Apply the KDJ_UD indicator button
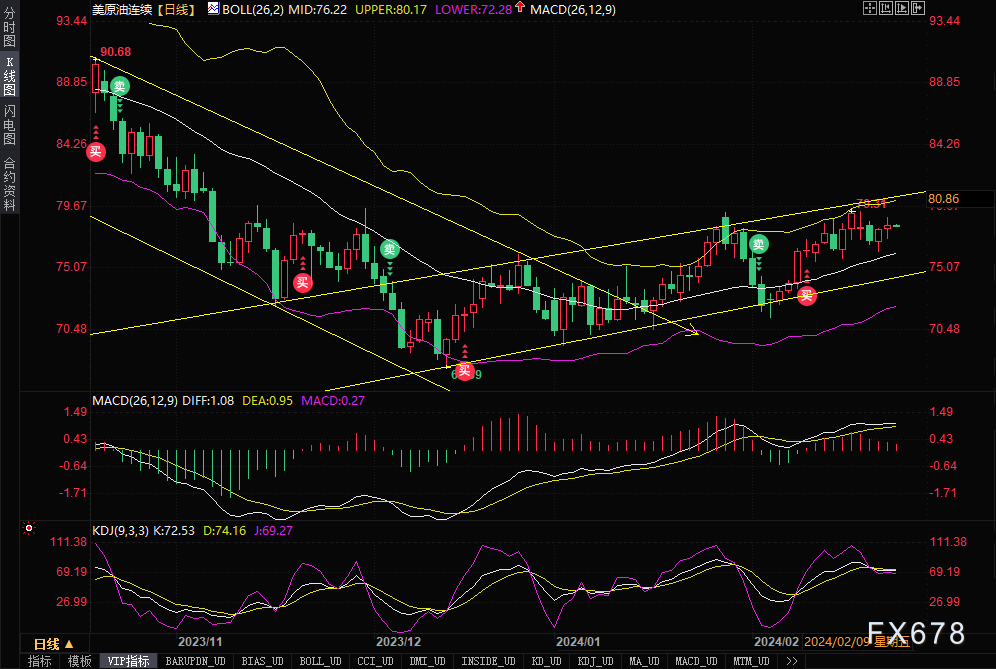Image resolution: width=996 pixels, height=669 pixels. [x=595, y=661]
